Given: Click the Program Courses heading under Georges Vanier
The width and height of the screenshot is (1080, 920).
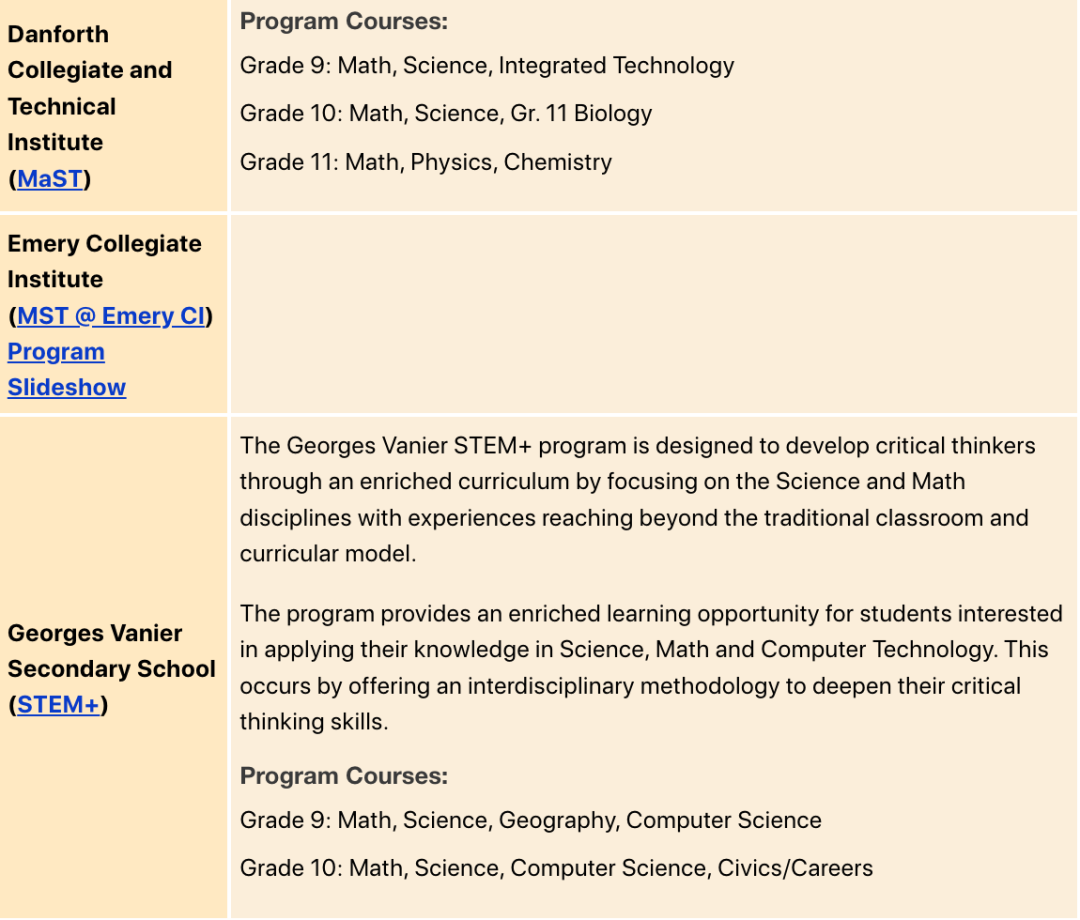Looking at the screenshot, I should coord(344,776).
